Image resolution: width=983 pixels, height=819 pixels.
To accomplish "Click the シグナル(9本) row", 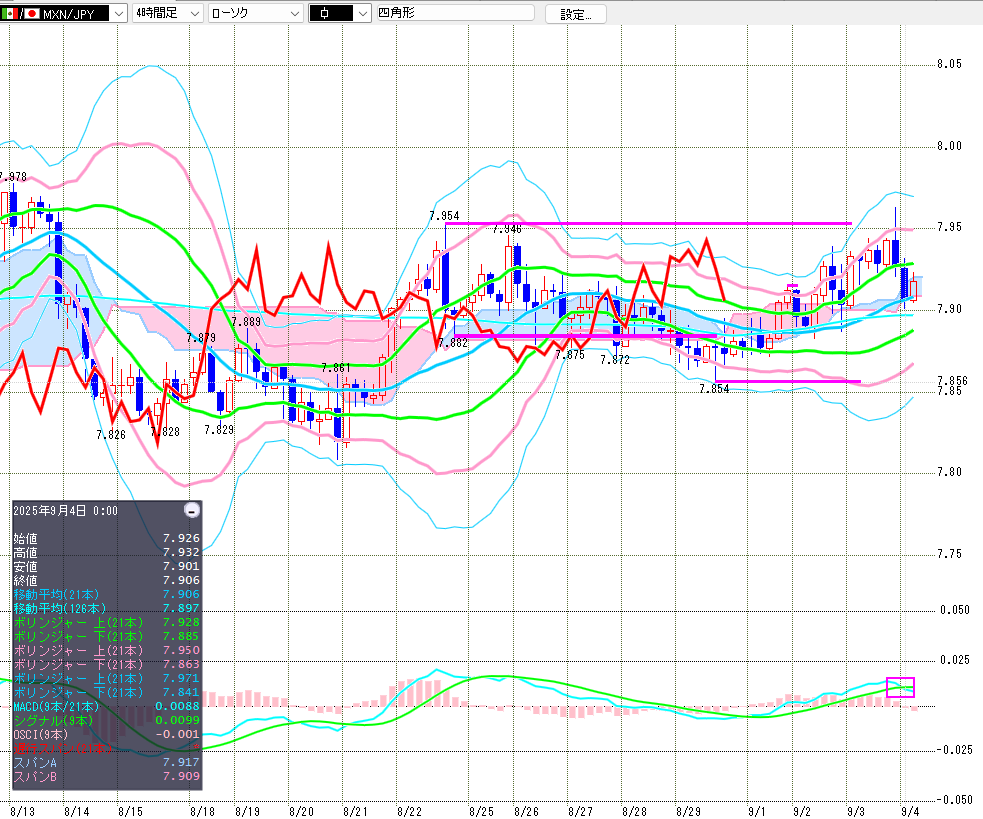I will (x=107, y=721).
